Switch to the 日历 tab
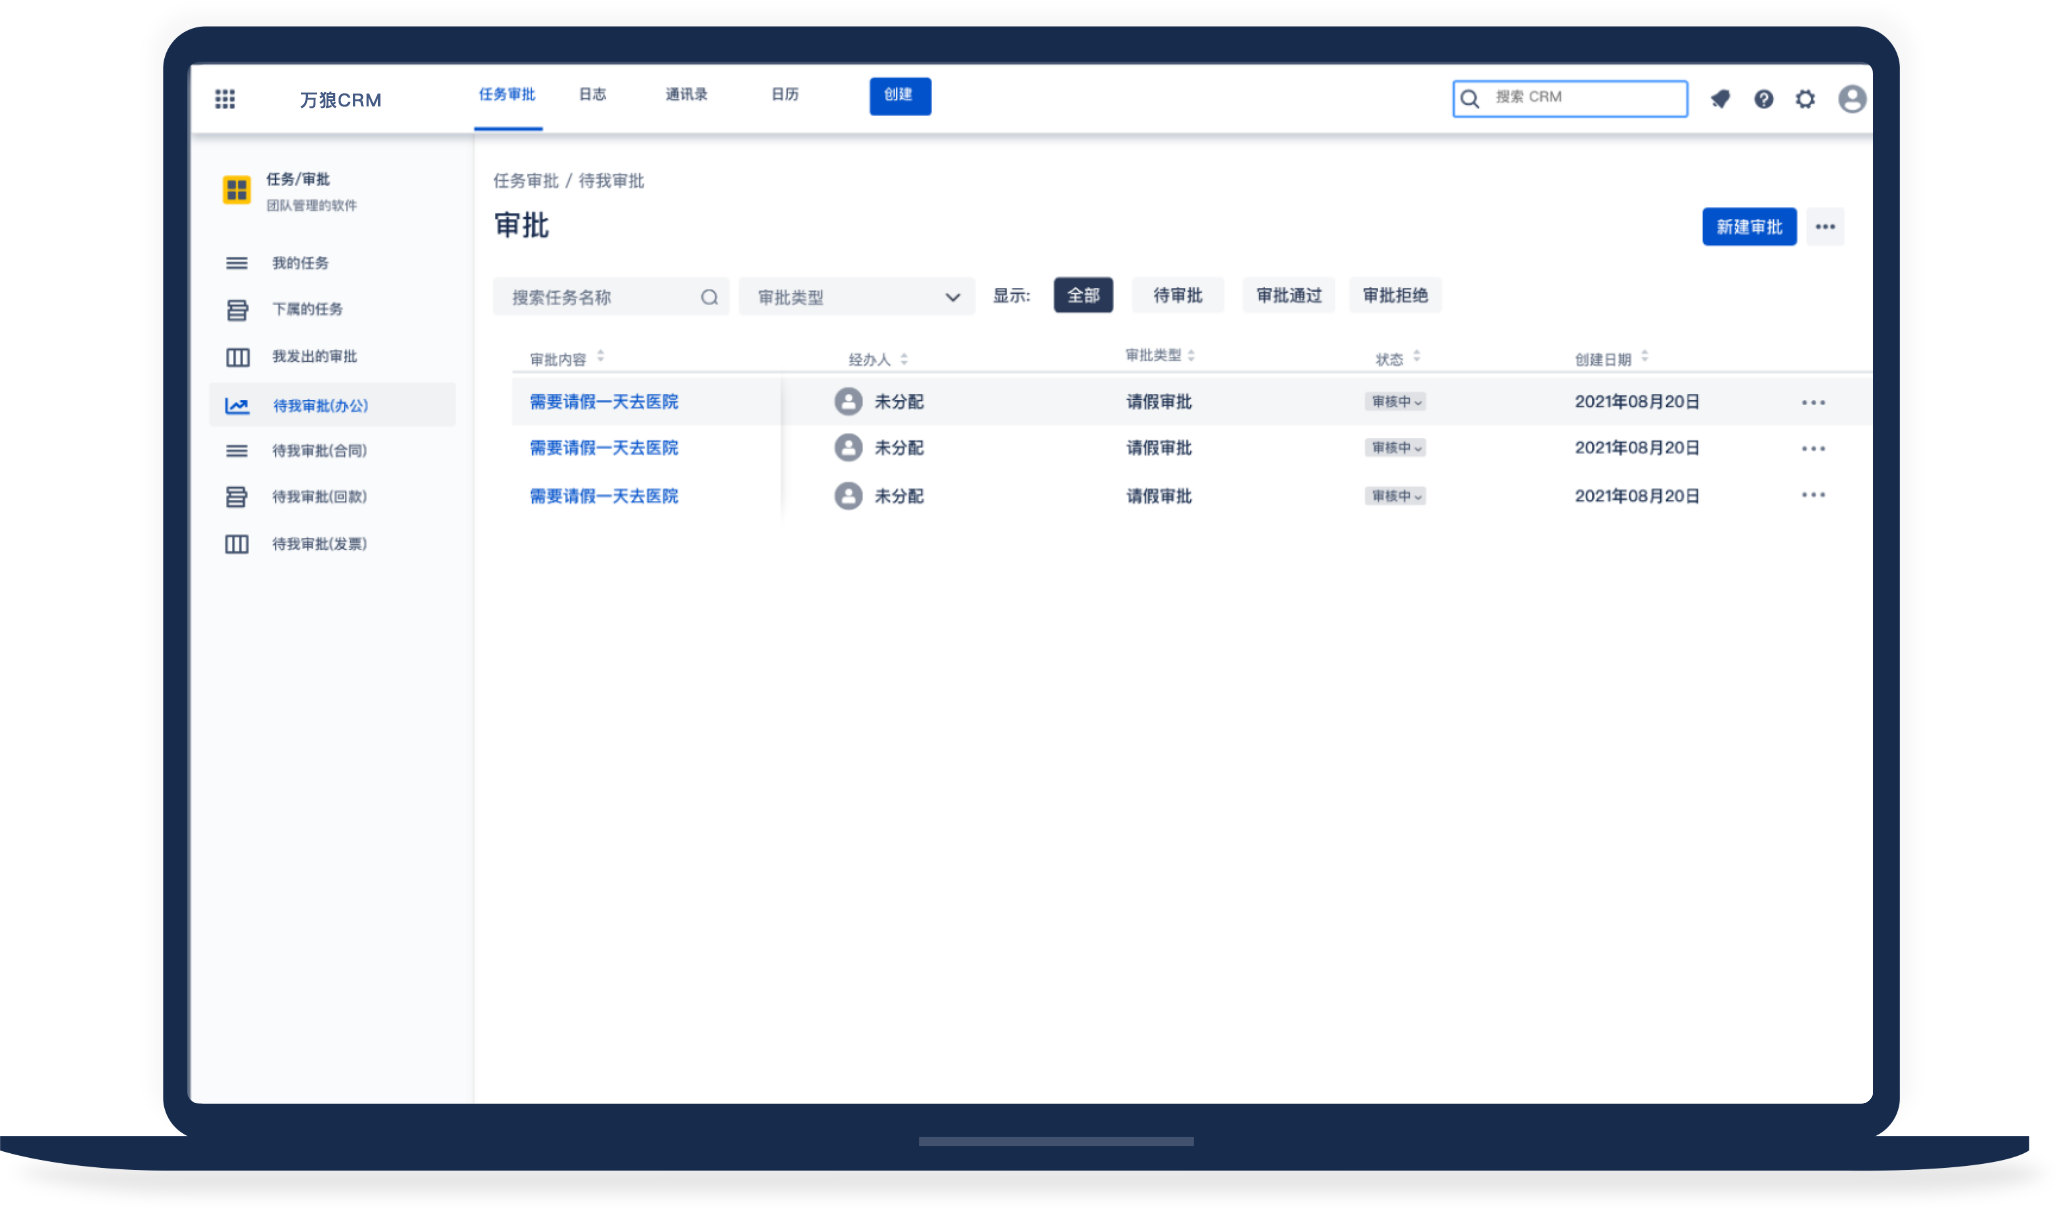The image size is (2058, 1210). point(785,95)
